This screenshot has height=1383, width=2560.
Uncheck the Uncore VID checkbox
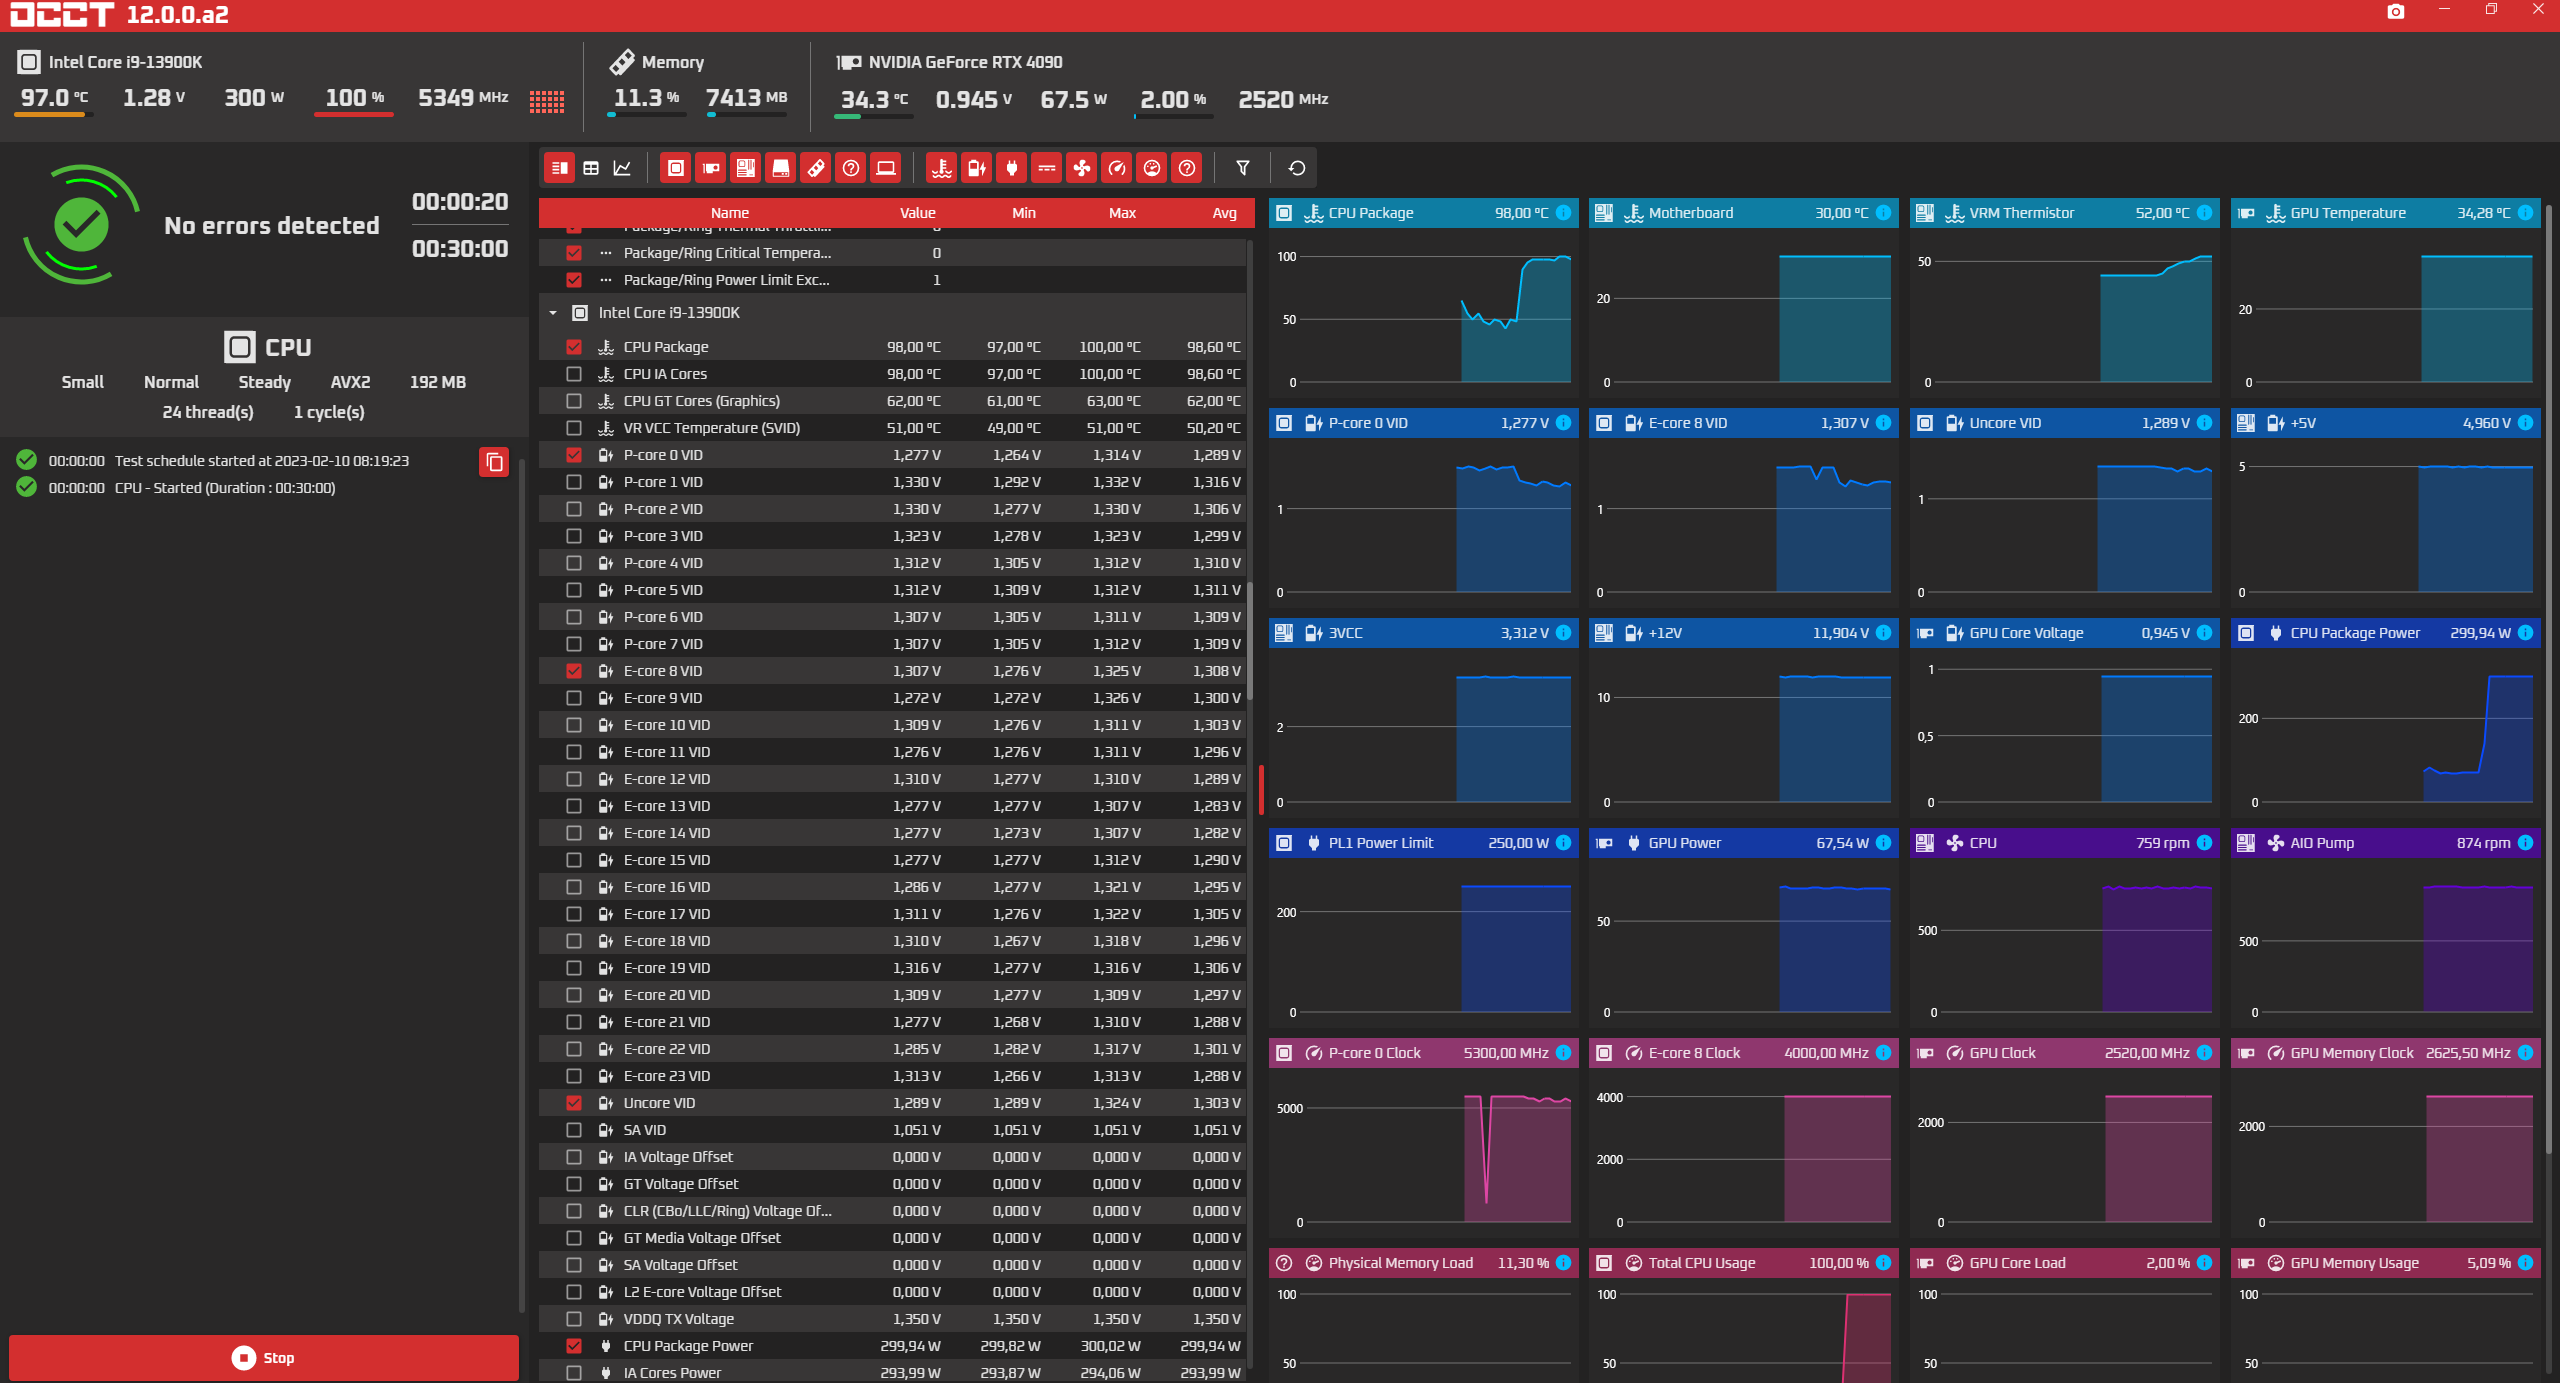point(574,1103)
